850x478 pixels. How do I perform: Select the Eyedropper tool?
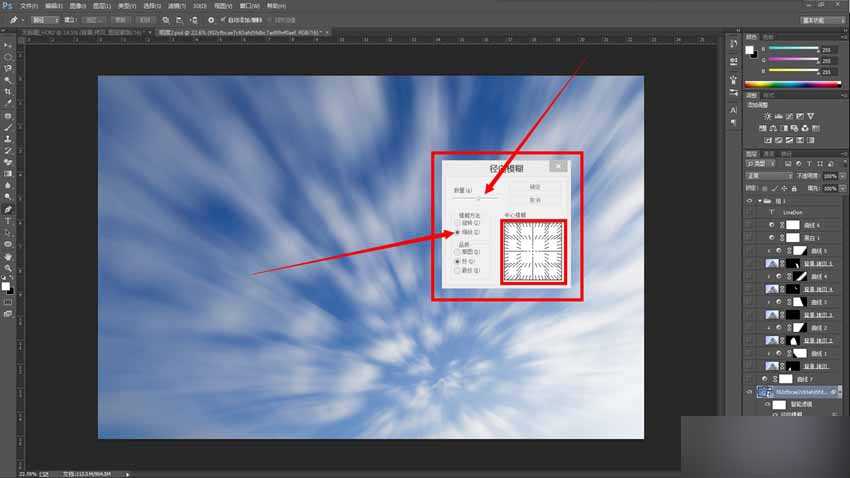pos(8,104)
